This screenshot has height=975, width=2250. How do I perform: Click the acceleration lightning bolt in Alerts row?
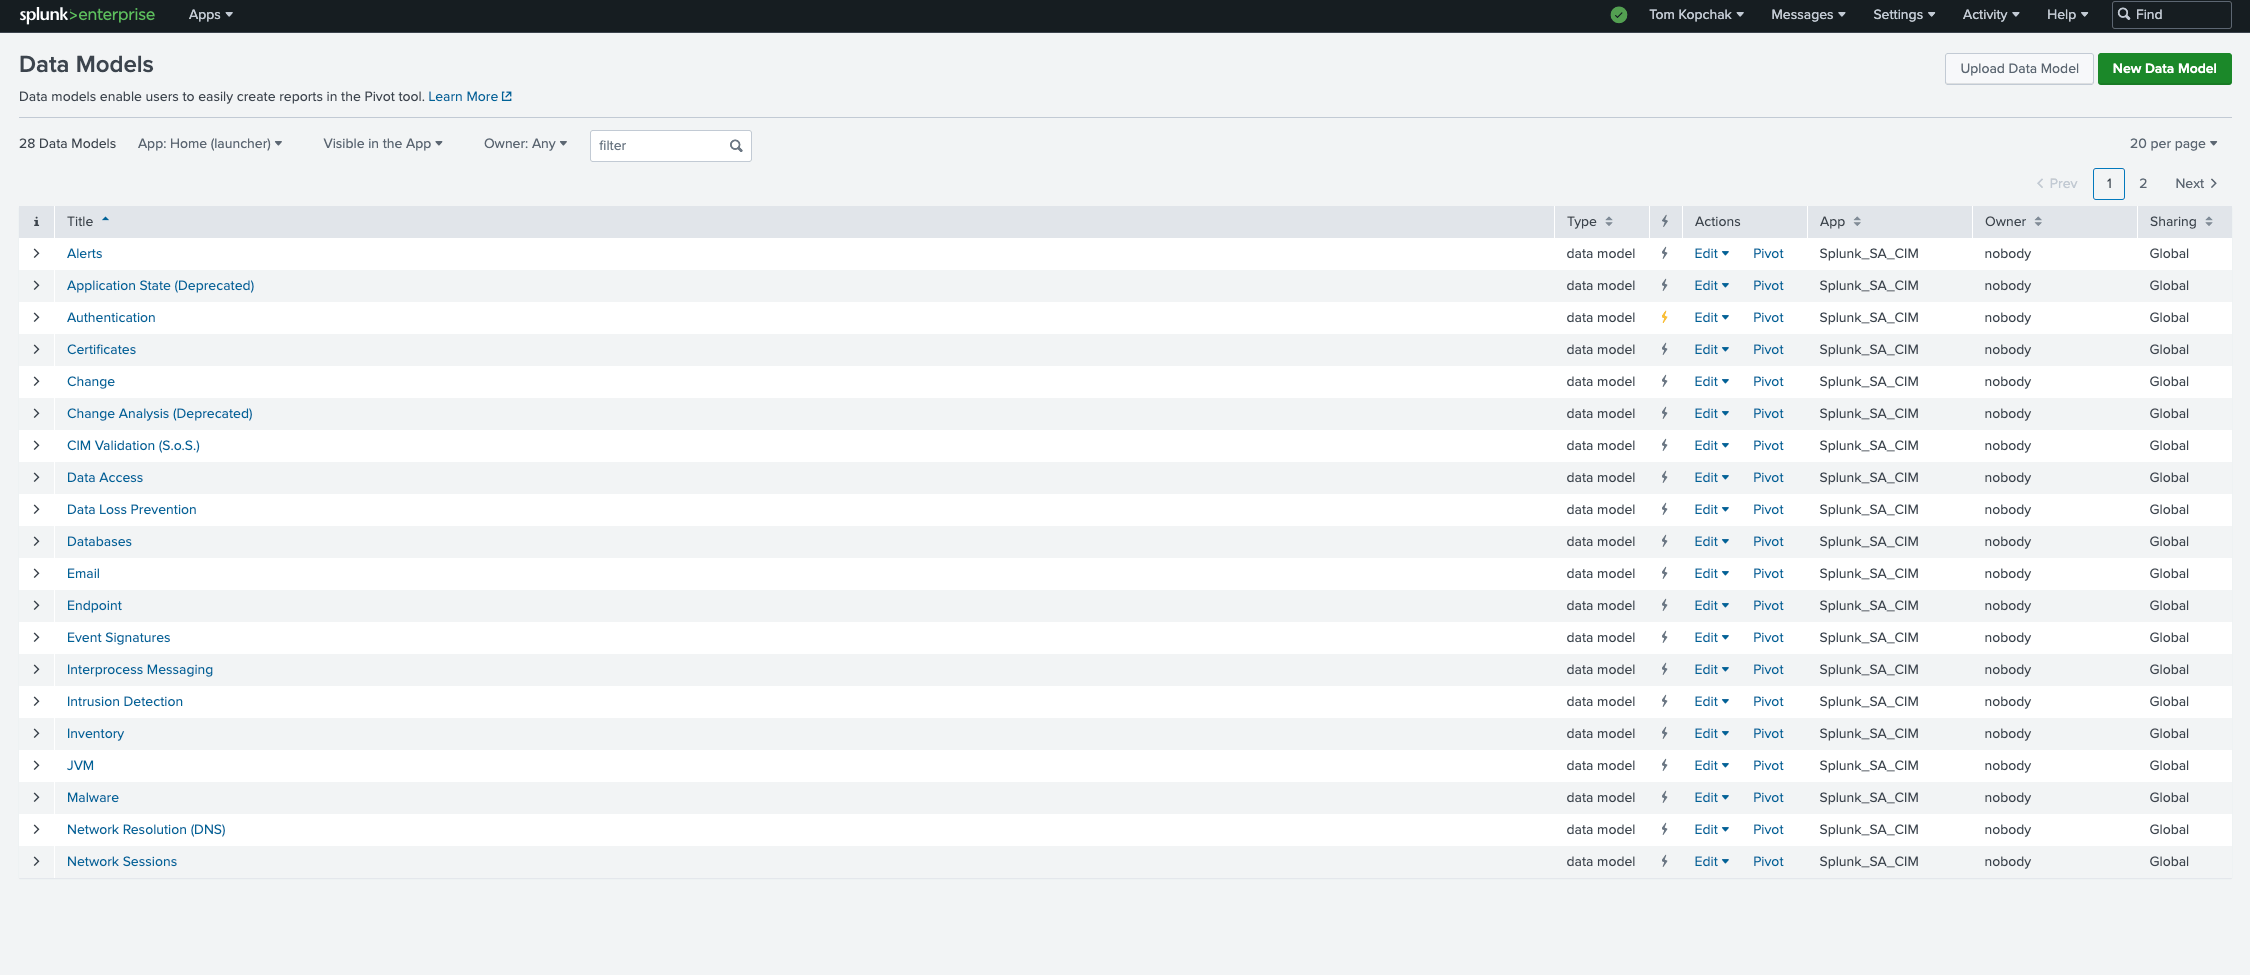click(x=1664, y=254)
